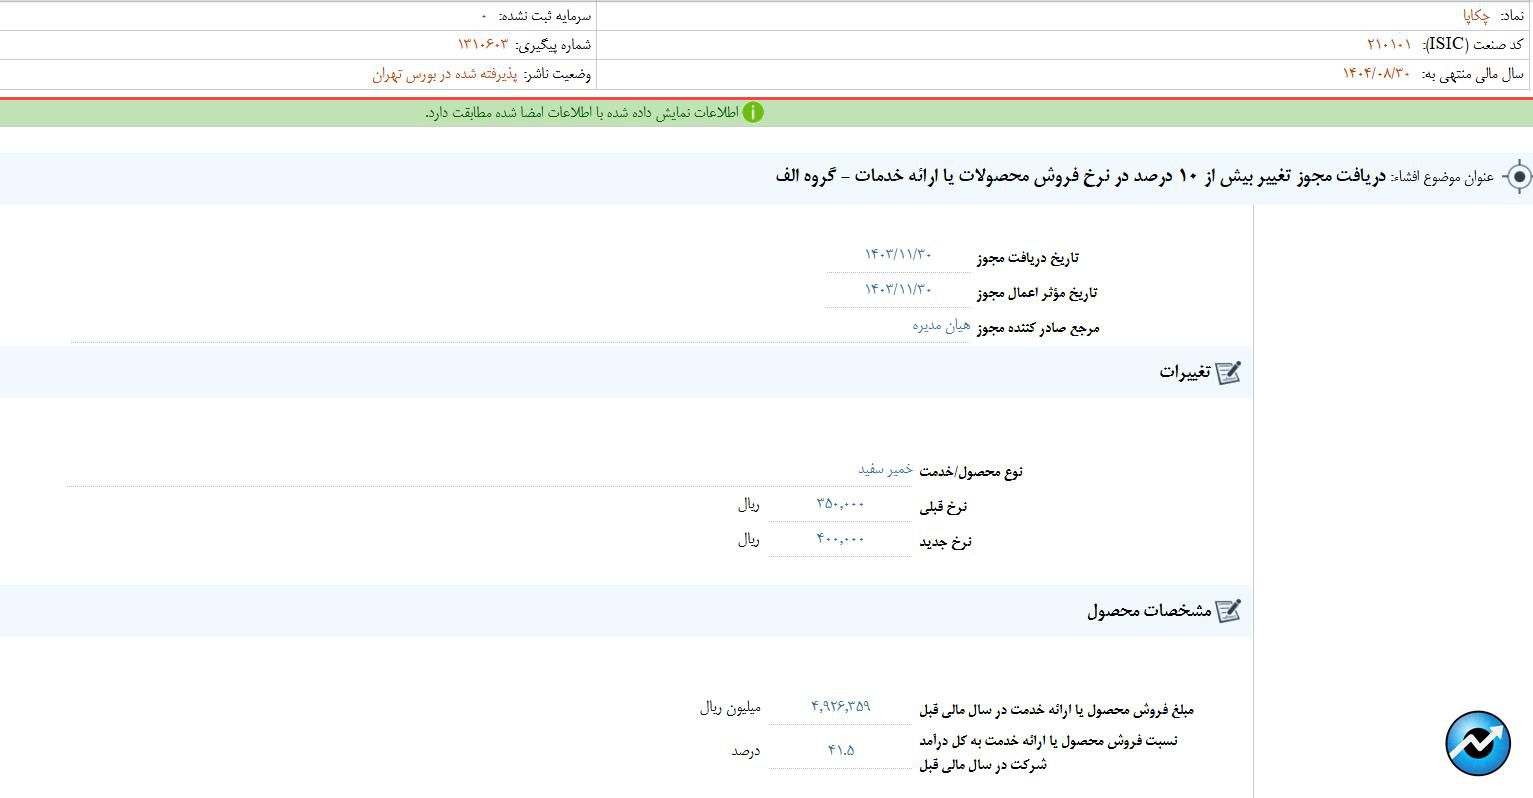Image resolution: width=1533 pixels, height=798 pixels.
Task: Click the تغییرات section heading text
Action: click(x=1185, y=372)
